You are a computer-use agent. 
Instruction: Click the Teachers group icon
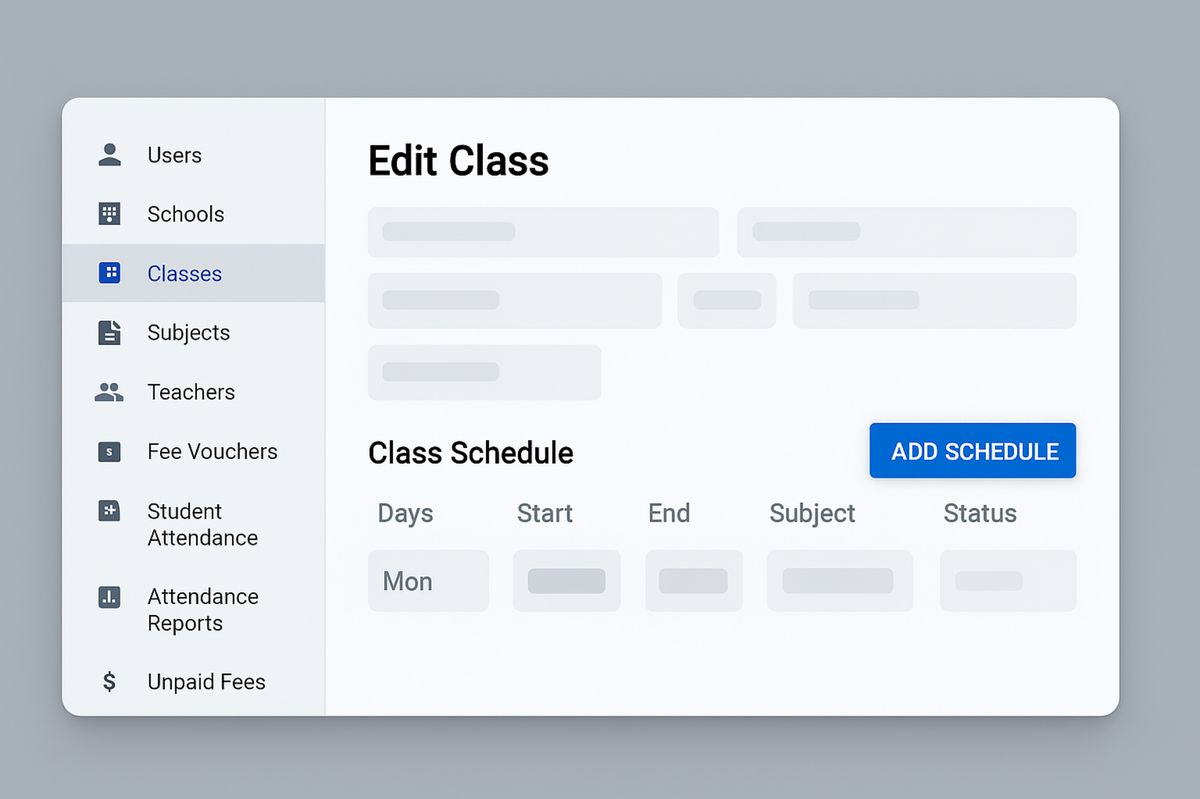click(109, 392)
